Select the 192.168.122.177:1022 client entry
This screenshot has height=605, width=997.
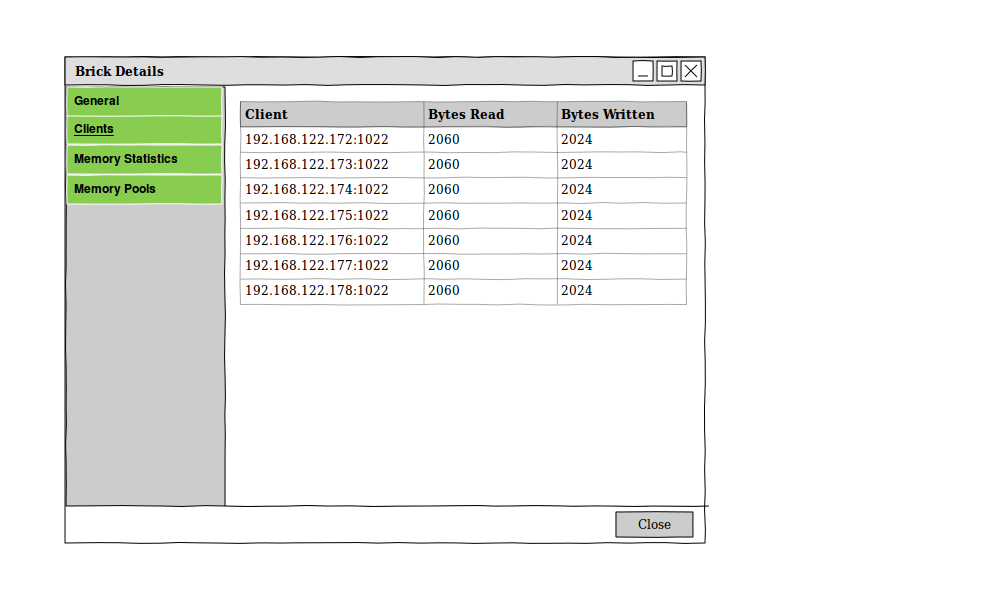click(317, 266)
